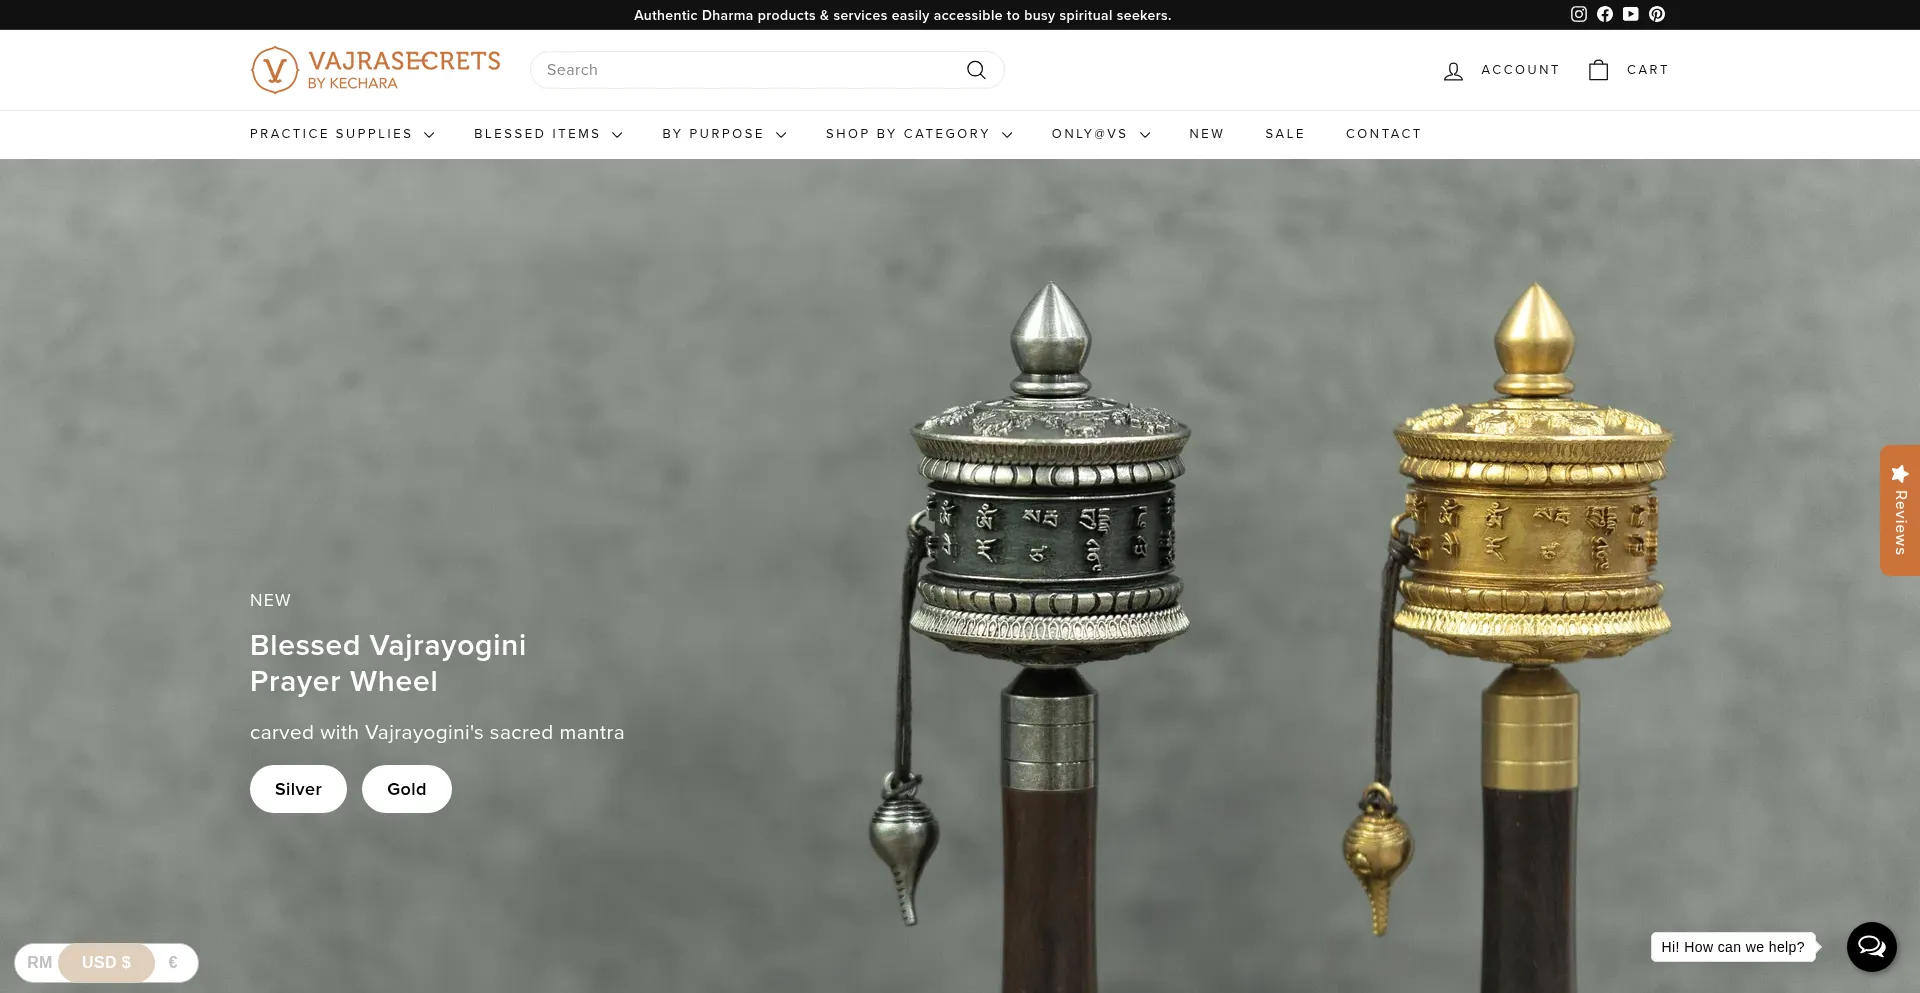Choose the Silver prayer wheel button
This screenshot has width=1920, height=993.
298,789
